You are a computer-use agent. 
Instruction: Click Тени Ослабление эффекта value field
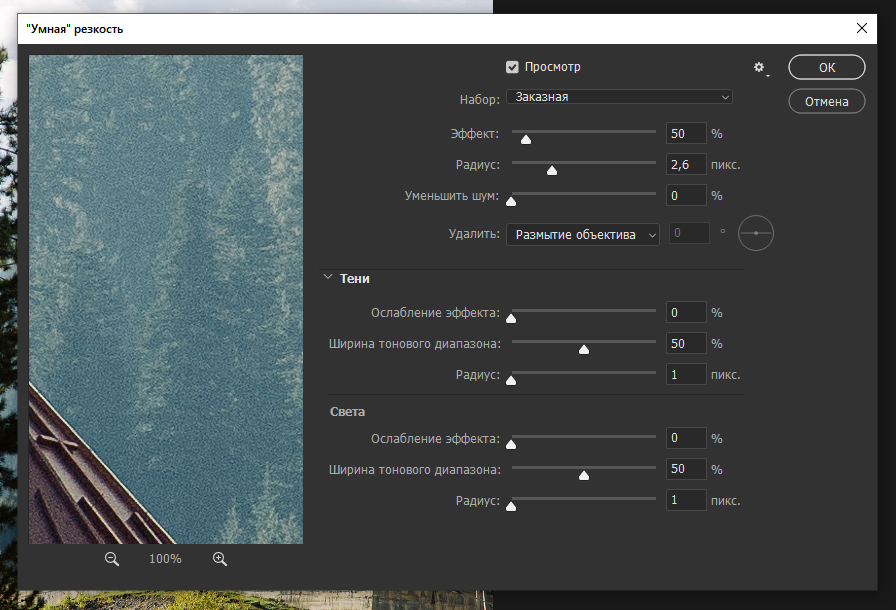tap(686, 312)
